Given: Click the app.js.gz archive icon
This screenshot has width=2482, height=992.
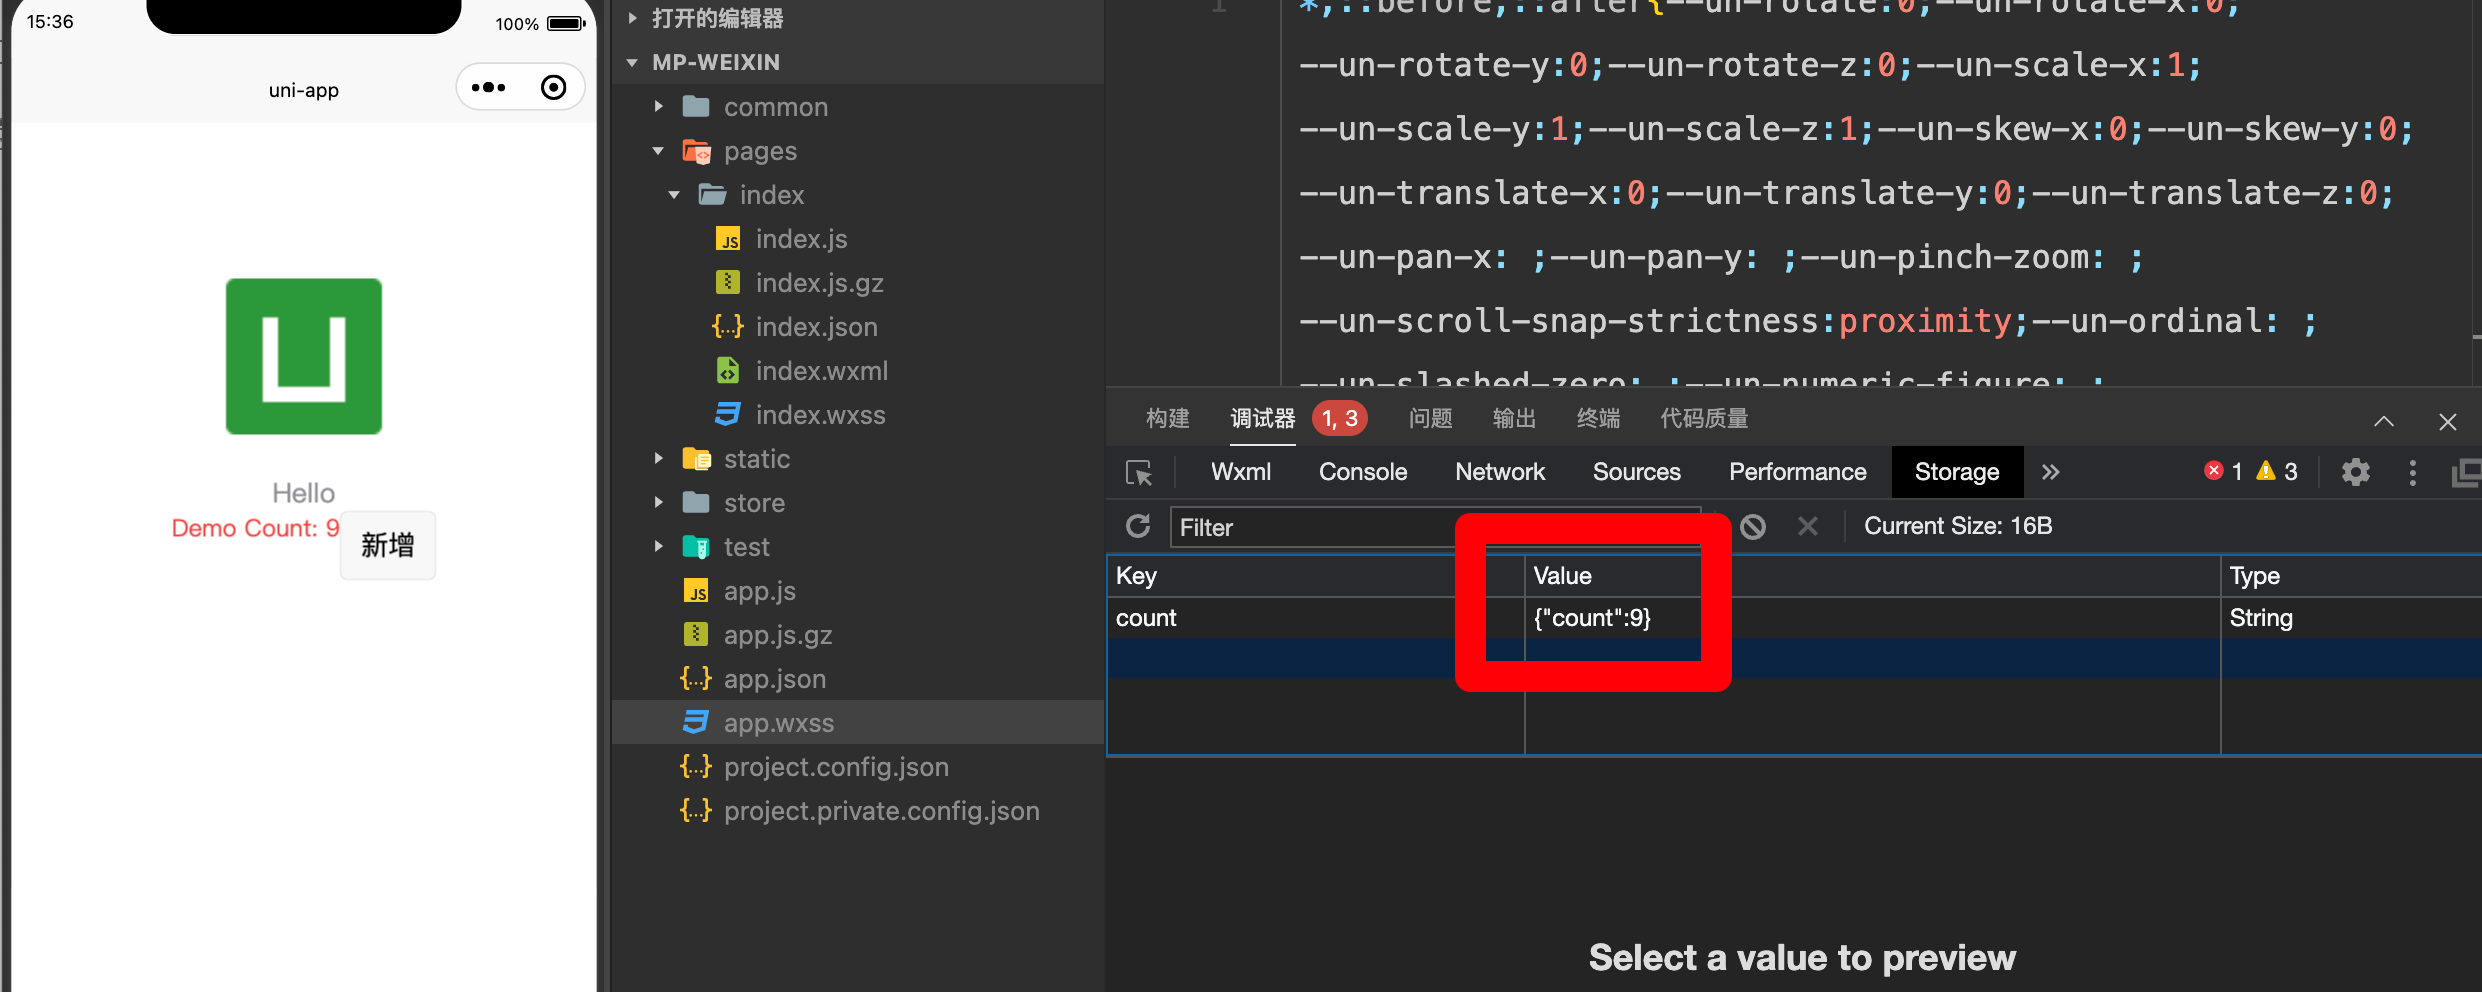Looking at the screenshot, I should (x=696, y=634).
